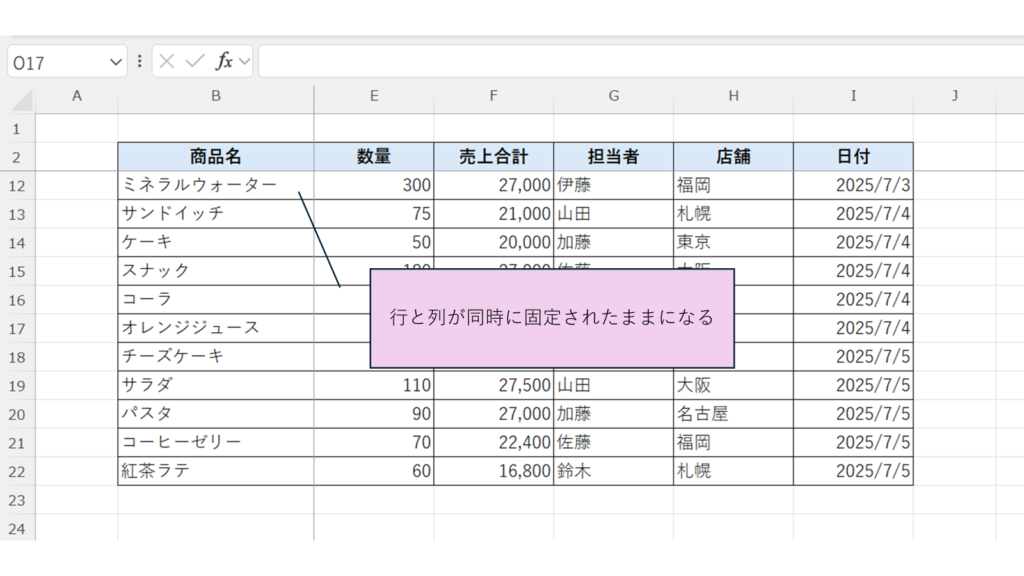Select row 12 header
Viewport: 1024px width, 576px height.
[17, 185]
